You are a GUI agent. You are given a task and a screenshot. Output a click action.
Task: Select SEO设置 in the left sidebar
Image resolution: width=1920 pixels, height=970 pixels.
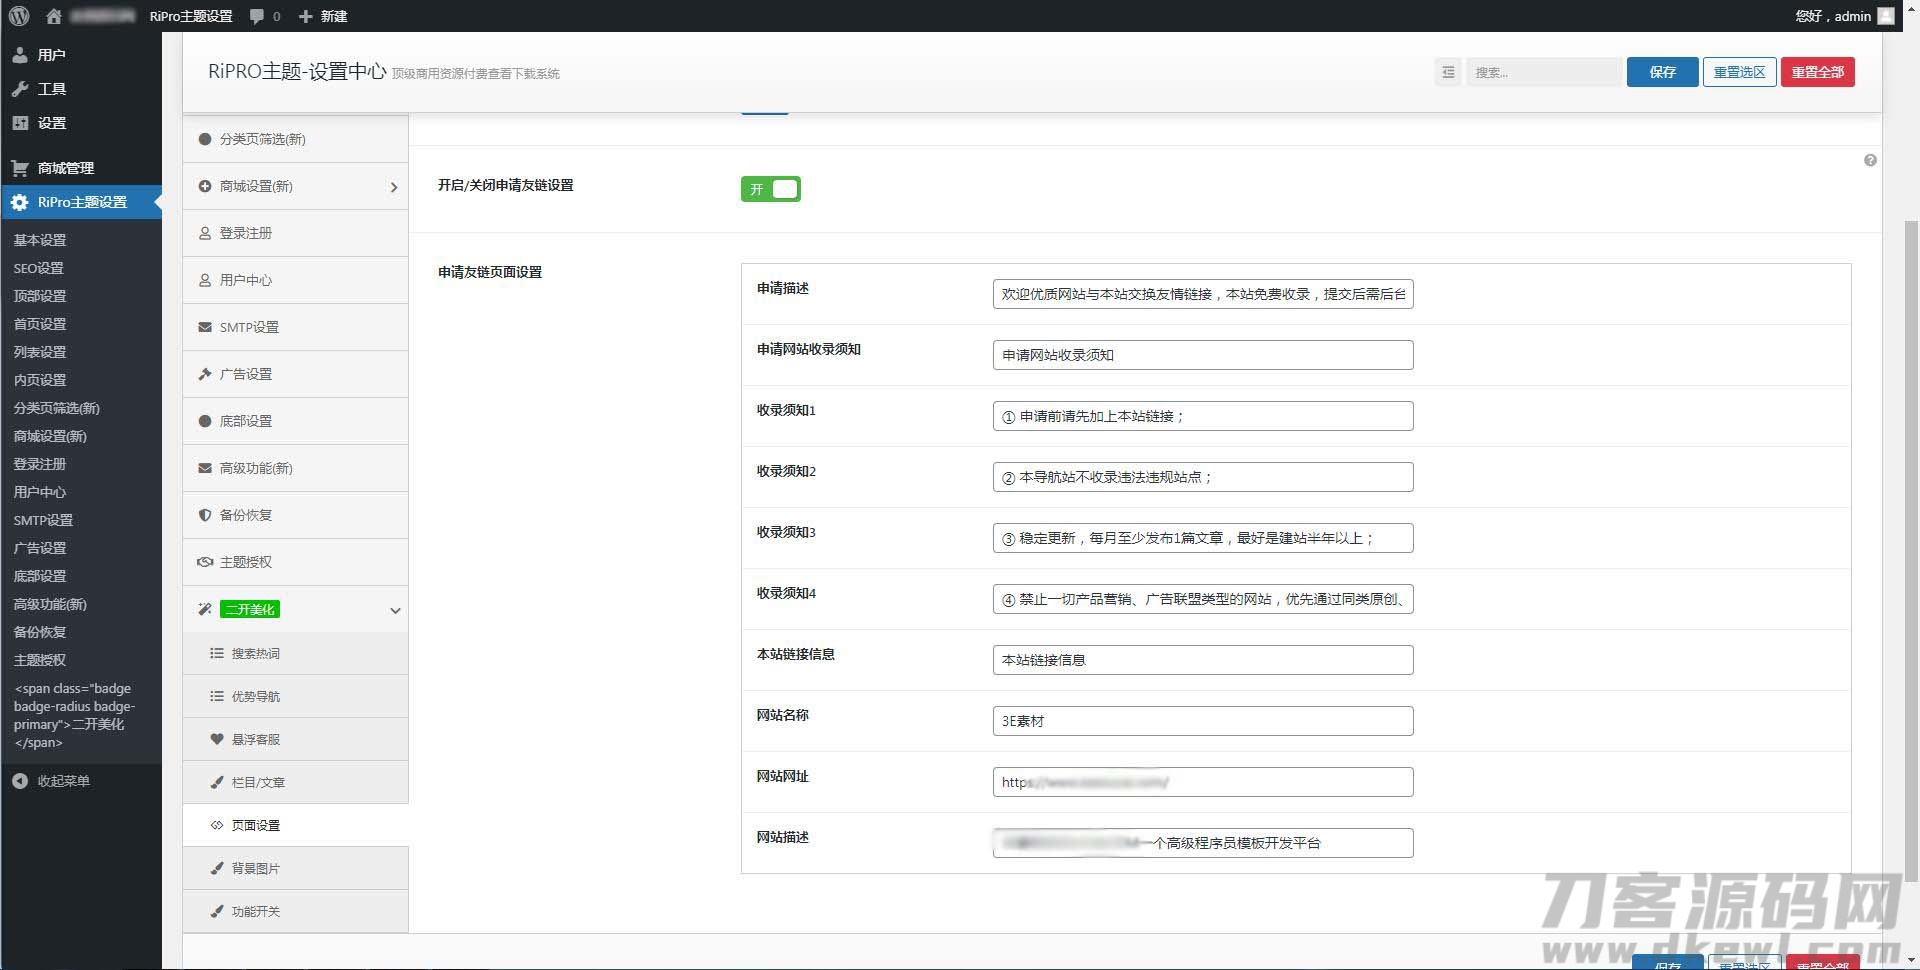[x=39, y=268]
